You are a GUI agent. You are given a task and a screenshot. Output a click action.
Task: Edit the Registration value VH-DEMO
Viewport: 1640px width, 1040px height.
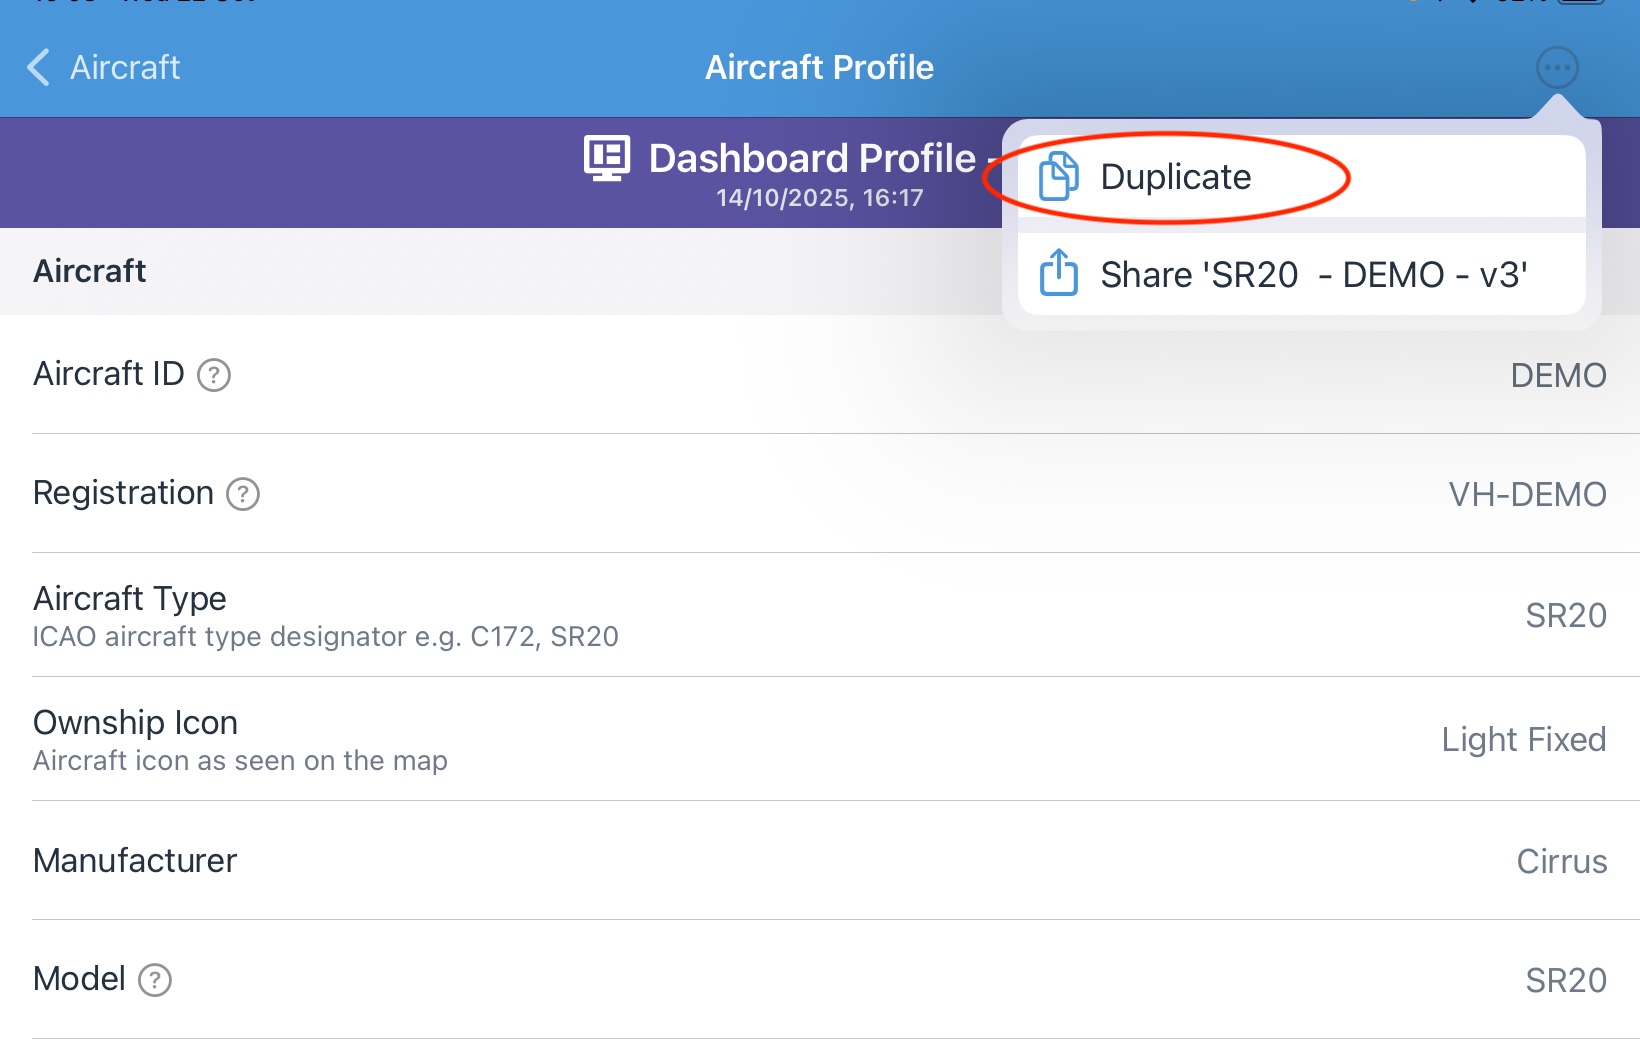1527,494
